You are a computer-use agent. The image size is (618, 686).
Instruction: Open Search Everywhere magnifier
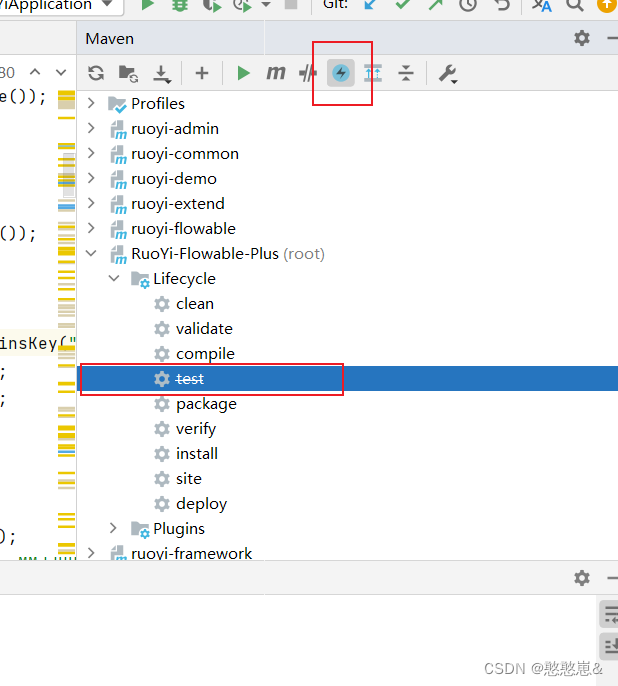point(574,5)
